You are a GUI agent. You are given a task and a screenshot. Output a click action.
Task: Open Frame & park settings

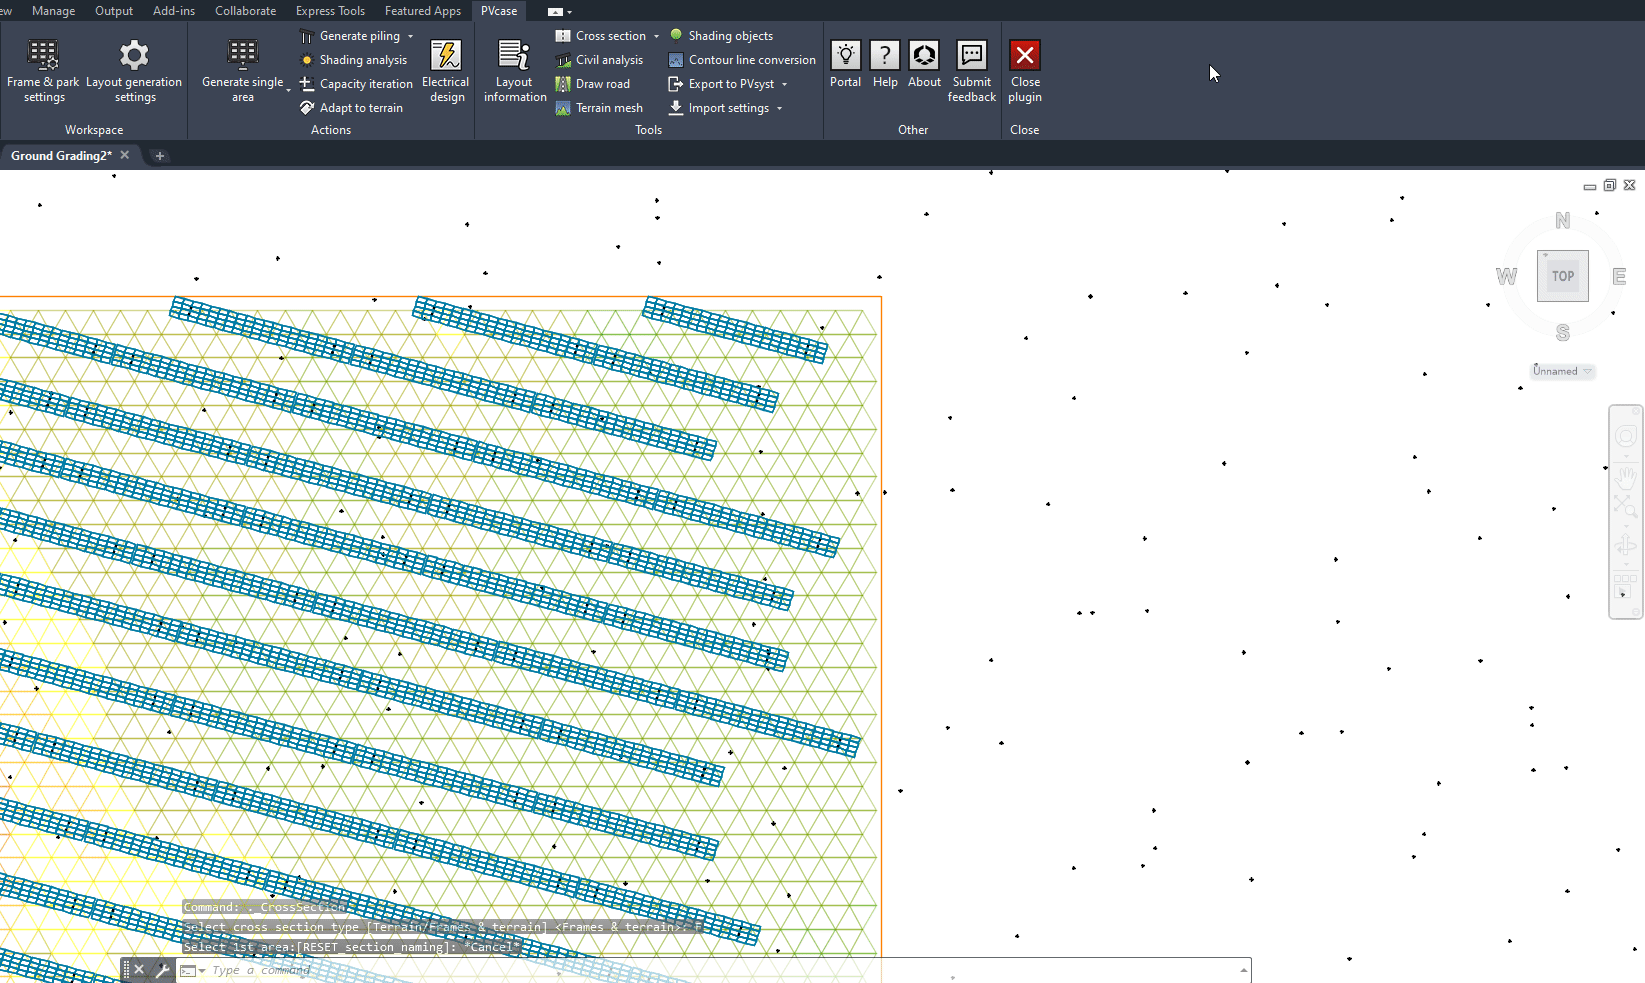click(43, 71)
